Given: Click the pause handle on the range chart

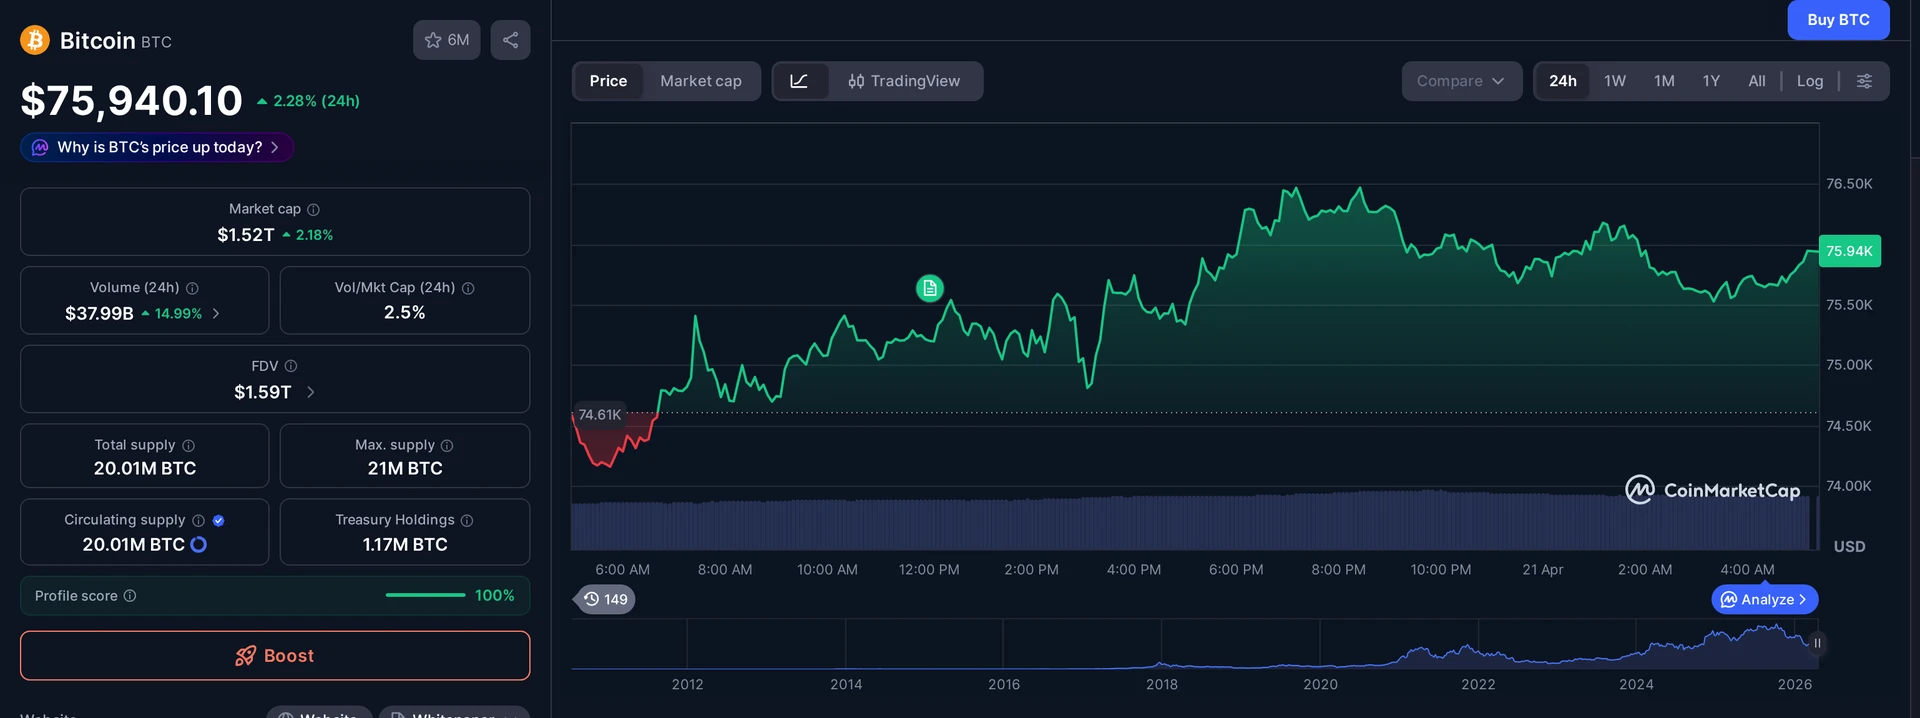Looking at the screenshot, I should point(1817,643).
